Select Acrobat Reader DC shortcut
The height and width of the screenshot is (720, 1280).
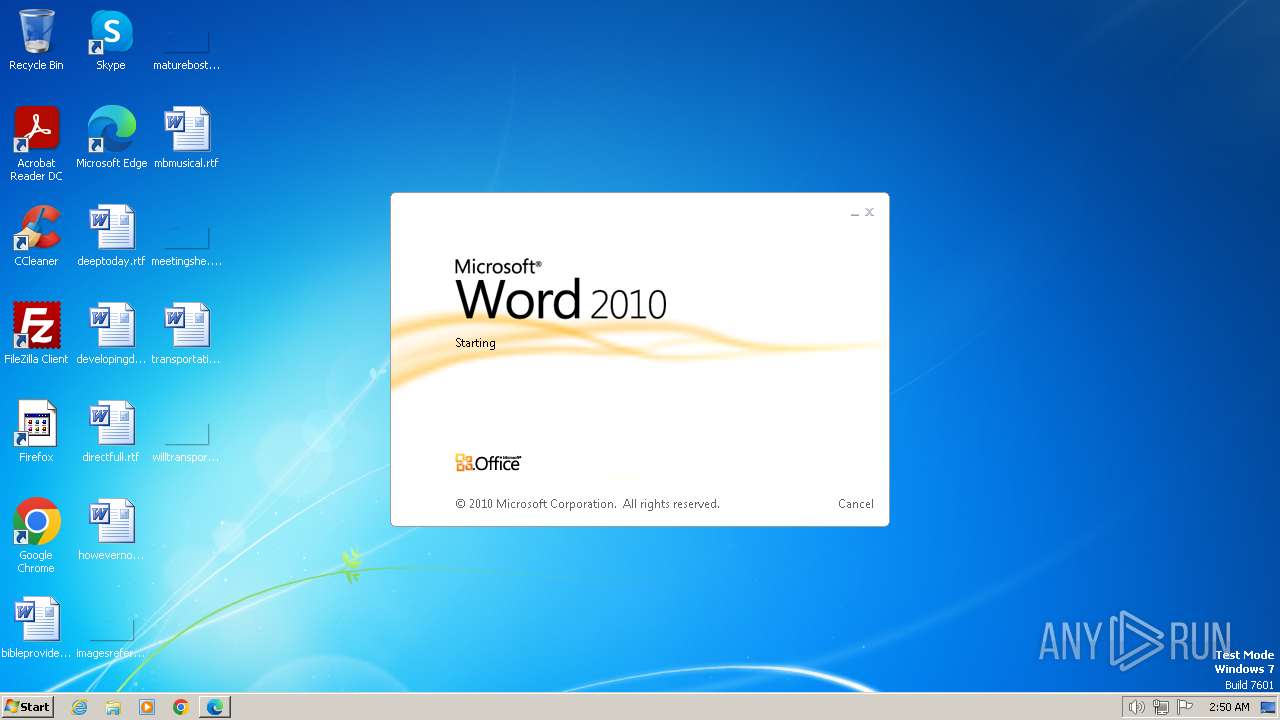[36, 143]
